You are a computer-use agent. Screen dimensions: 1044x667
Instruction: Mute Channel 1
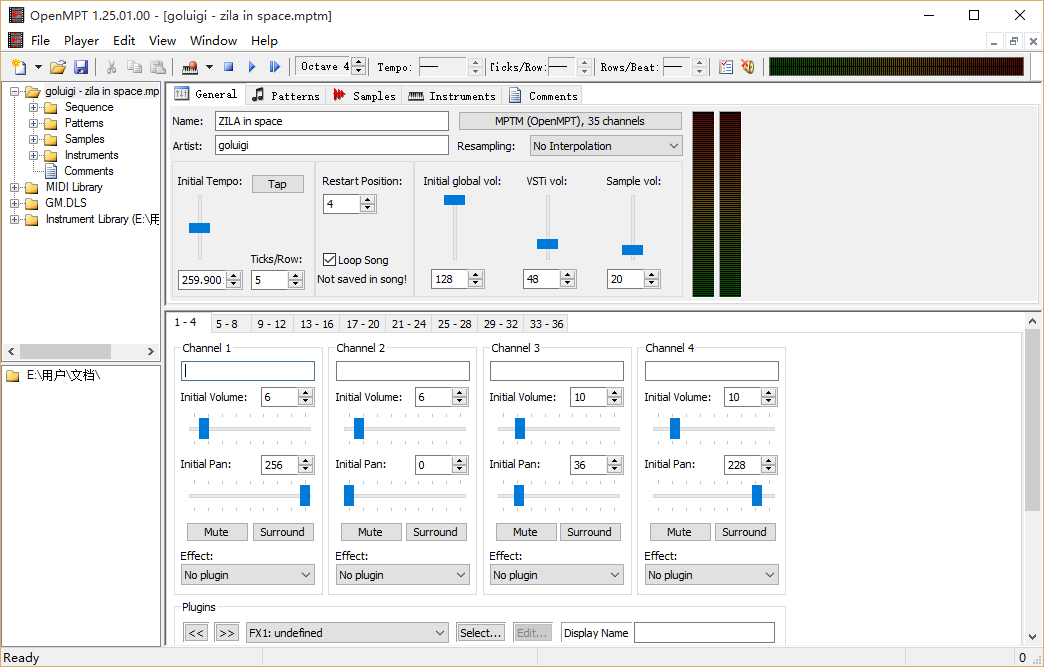pyautogui.click(x=216, y=532)
